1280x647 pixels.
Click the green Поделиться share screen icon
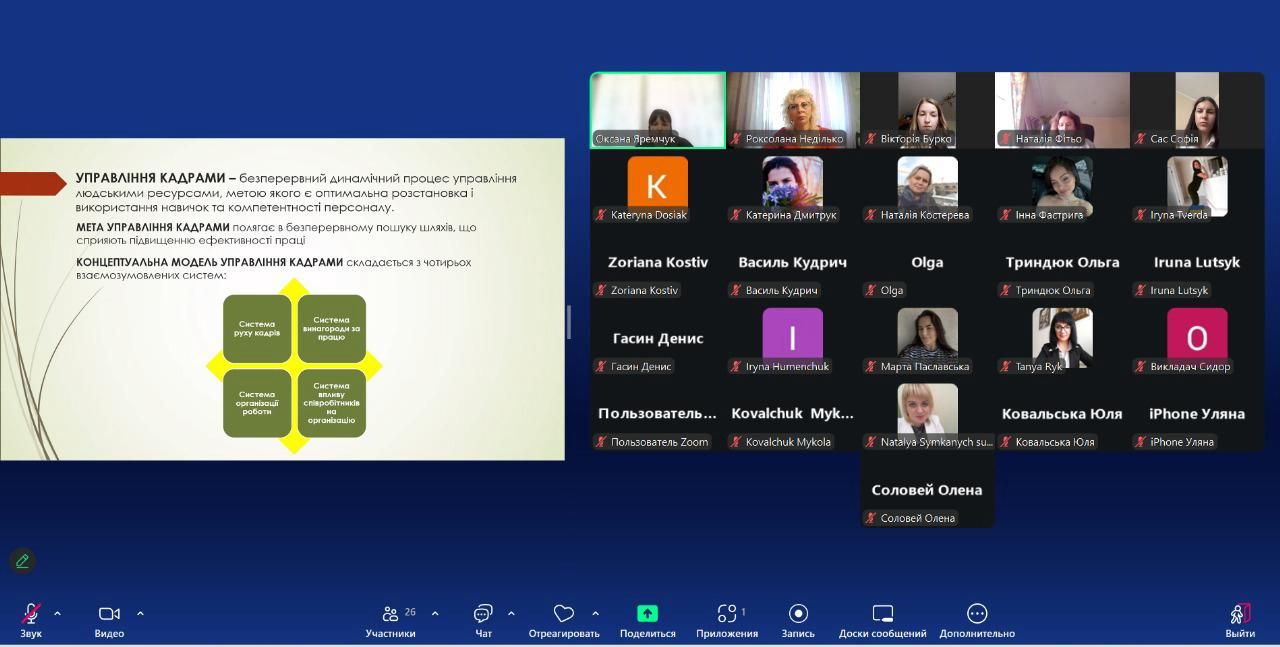pyautogui.click(x=647, y=614)
